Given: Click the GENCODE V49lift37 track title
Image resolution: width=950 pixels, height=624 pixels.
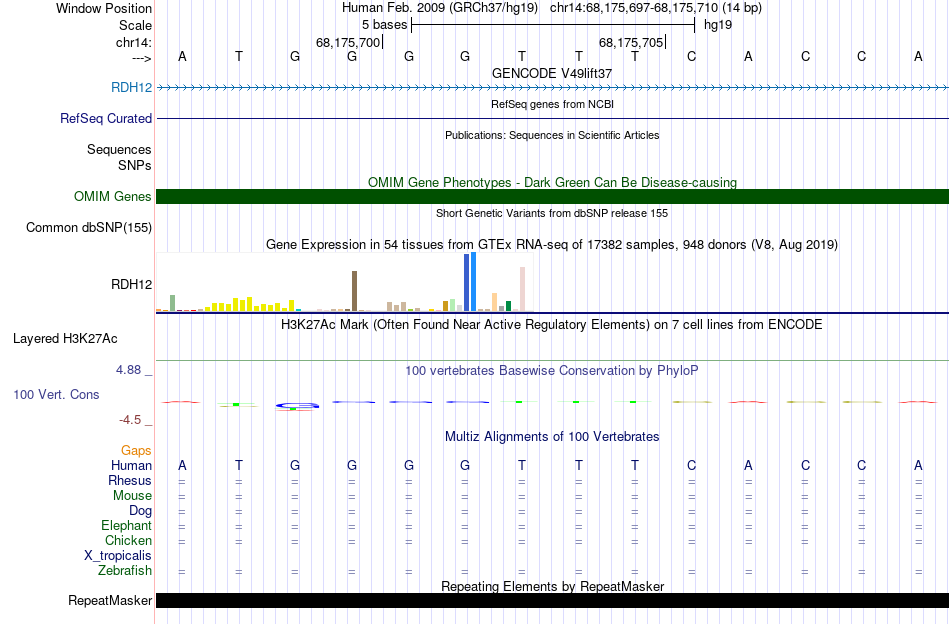Looking at the screenshot, I should coord(552,73).
